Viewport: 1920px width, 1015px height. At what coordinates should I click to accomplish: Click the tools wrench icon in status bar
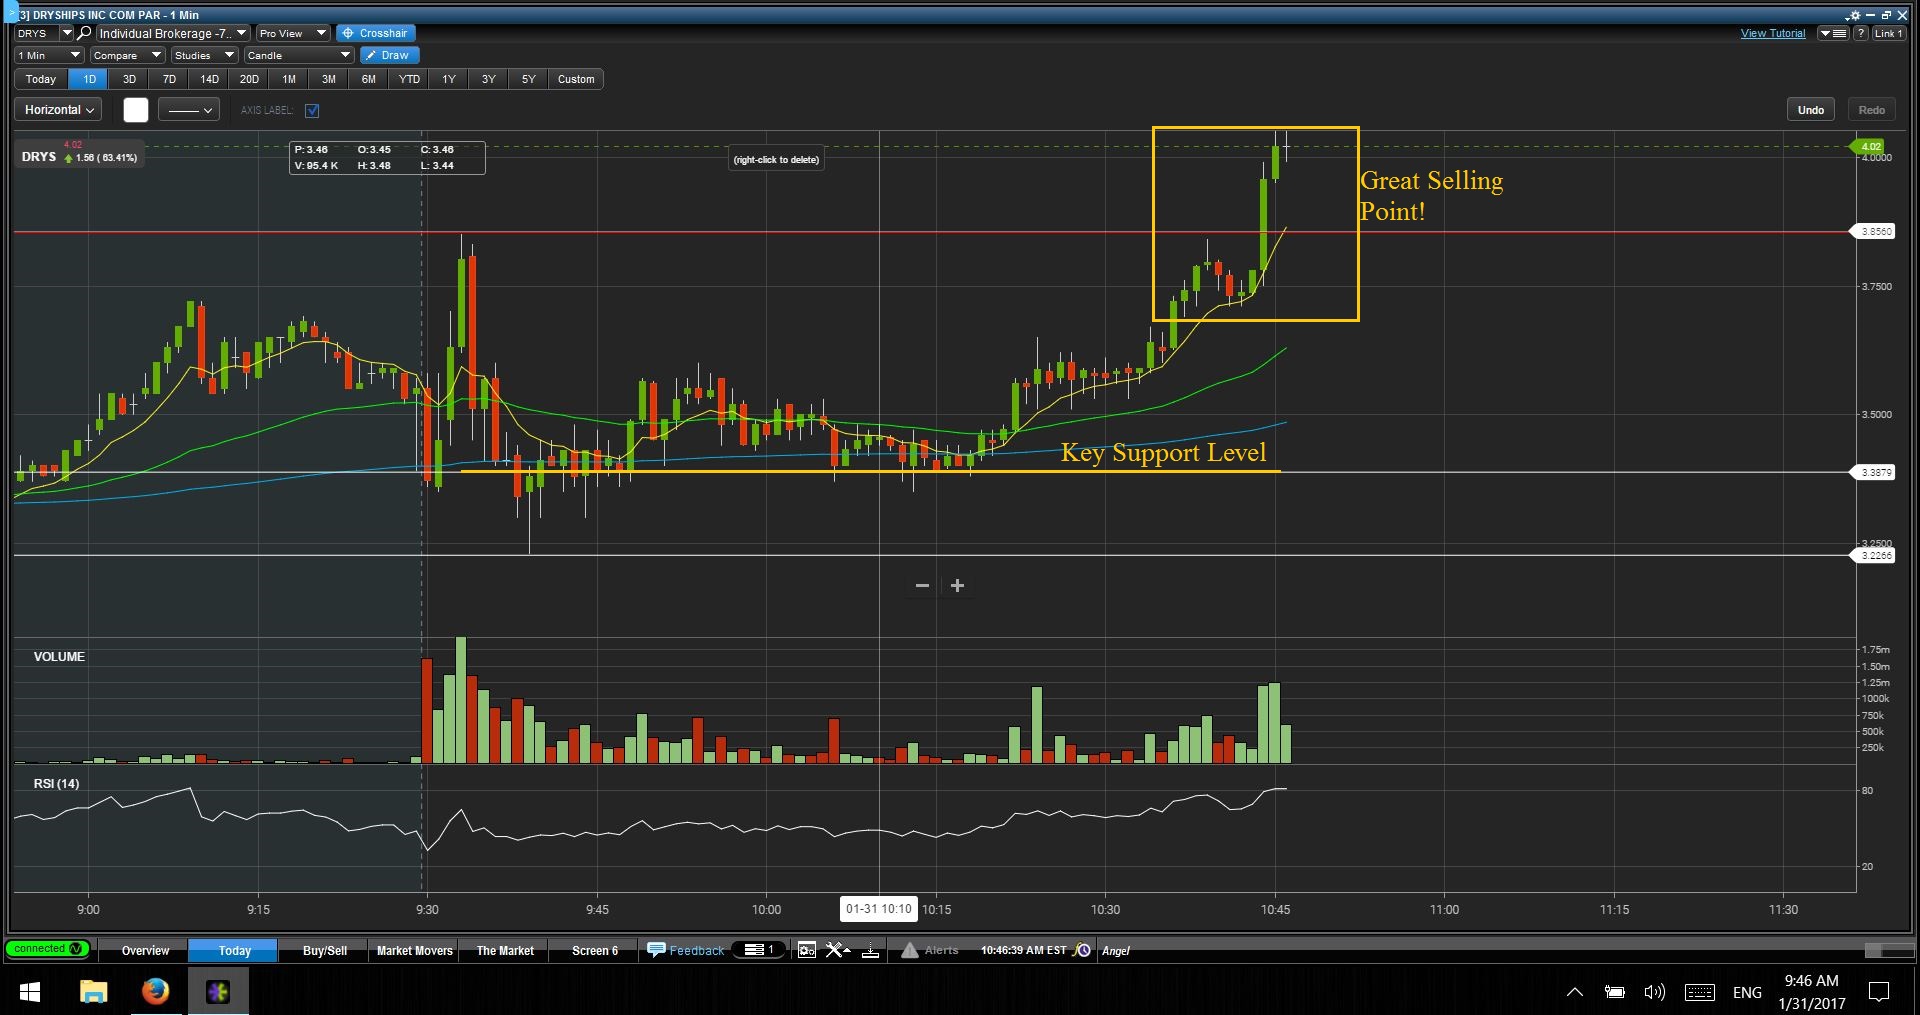837,950
